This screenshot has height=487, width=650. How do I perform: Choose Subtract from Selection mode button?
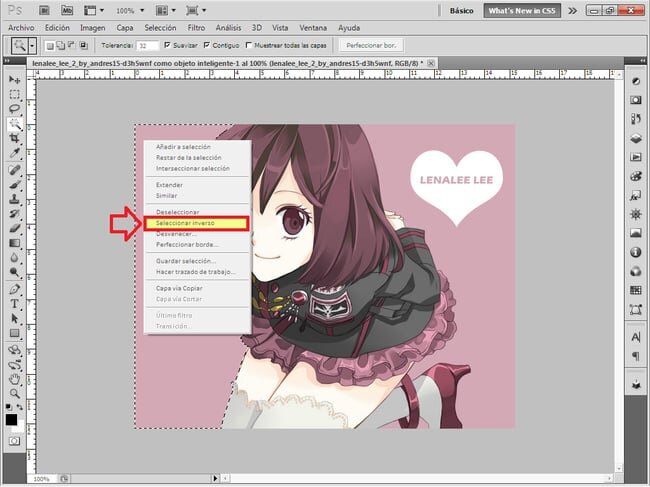[x=72, y=46]
